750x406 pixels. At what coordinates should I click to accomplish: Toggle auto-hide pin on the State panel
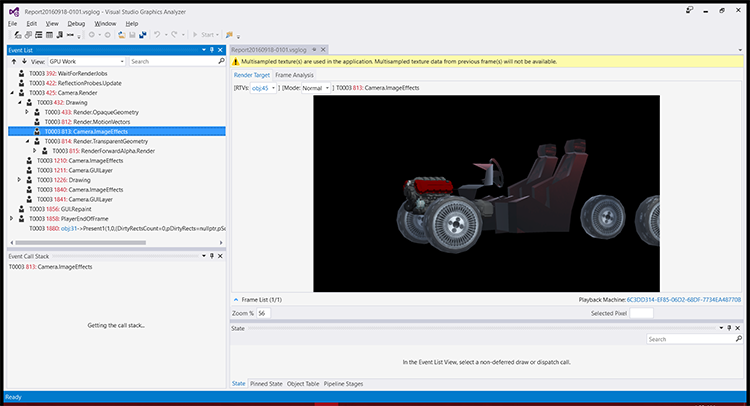pos(729,328)
